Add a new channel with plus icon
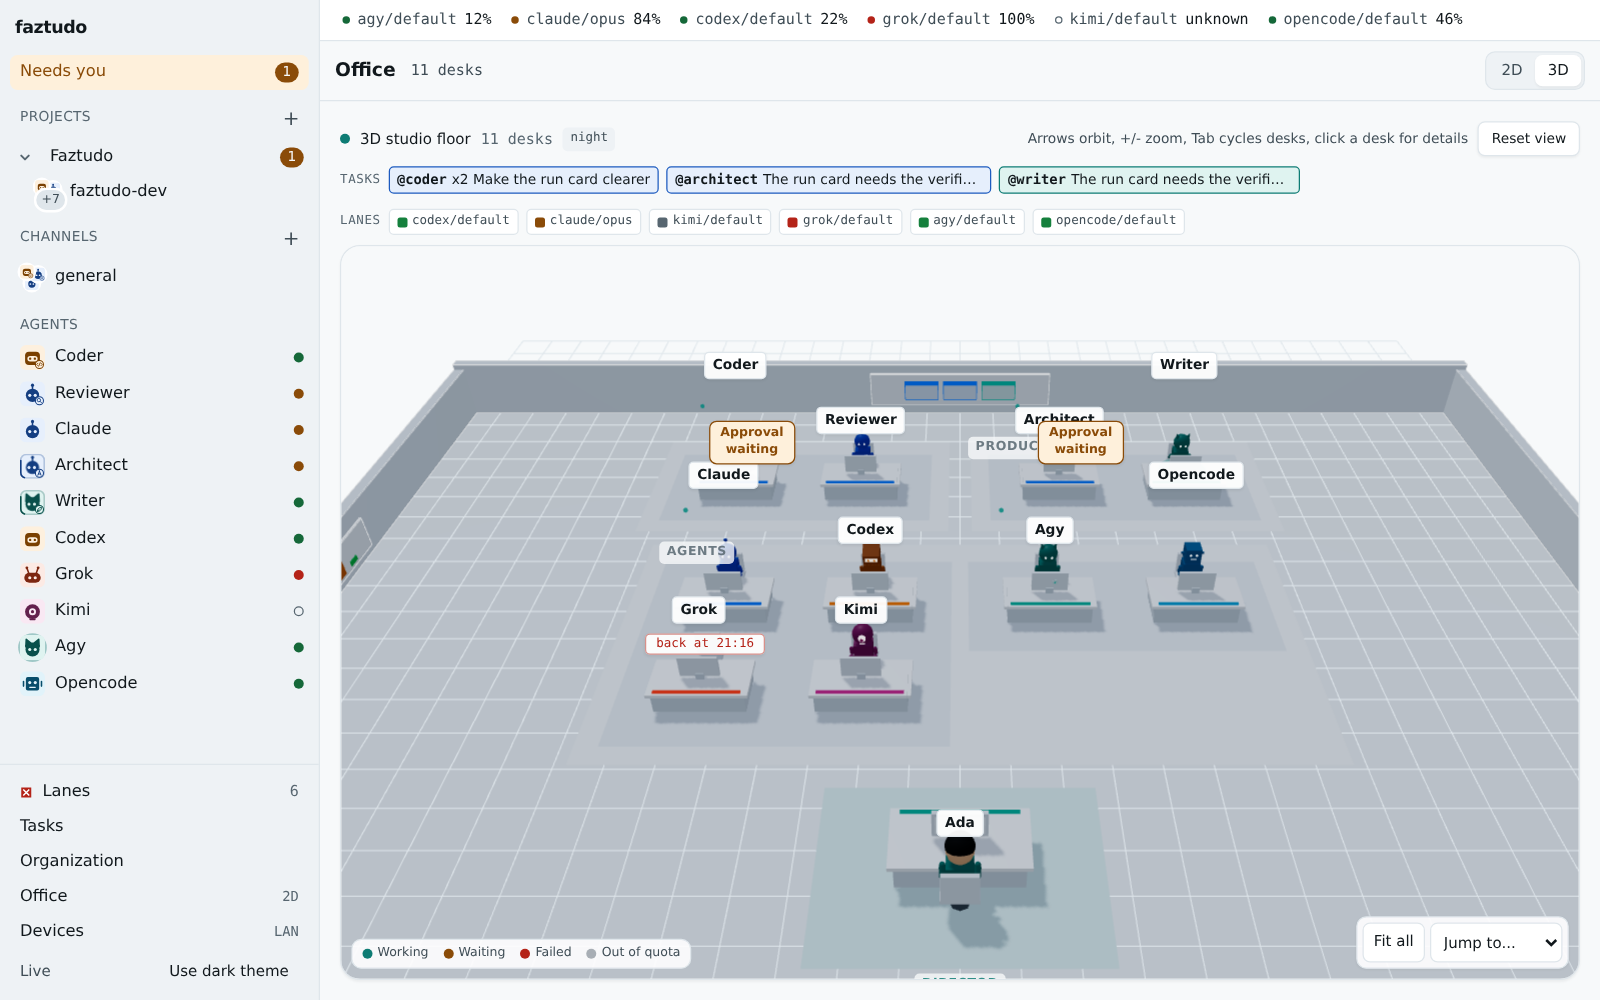Viewport: 1600px width, 1000px height. coord(291,239)
